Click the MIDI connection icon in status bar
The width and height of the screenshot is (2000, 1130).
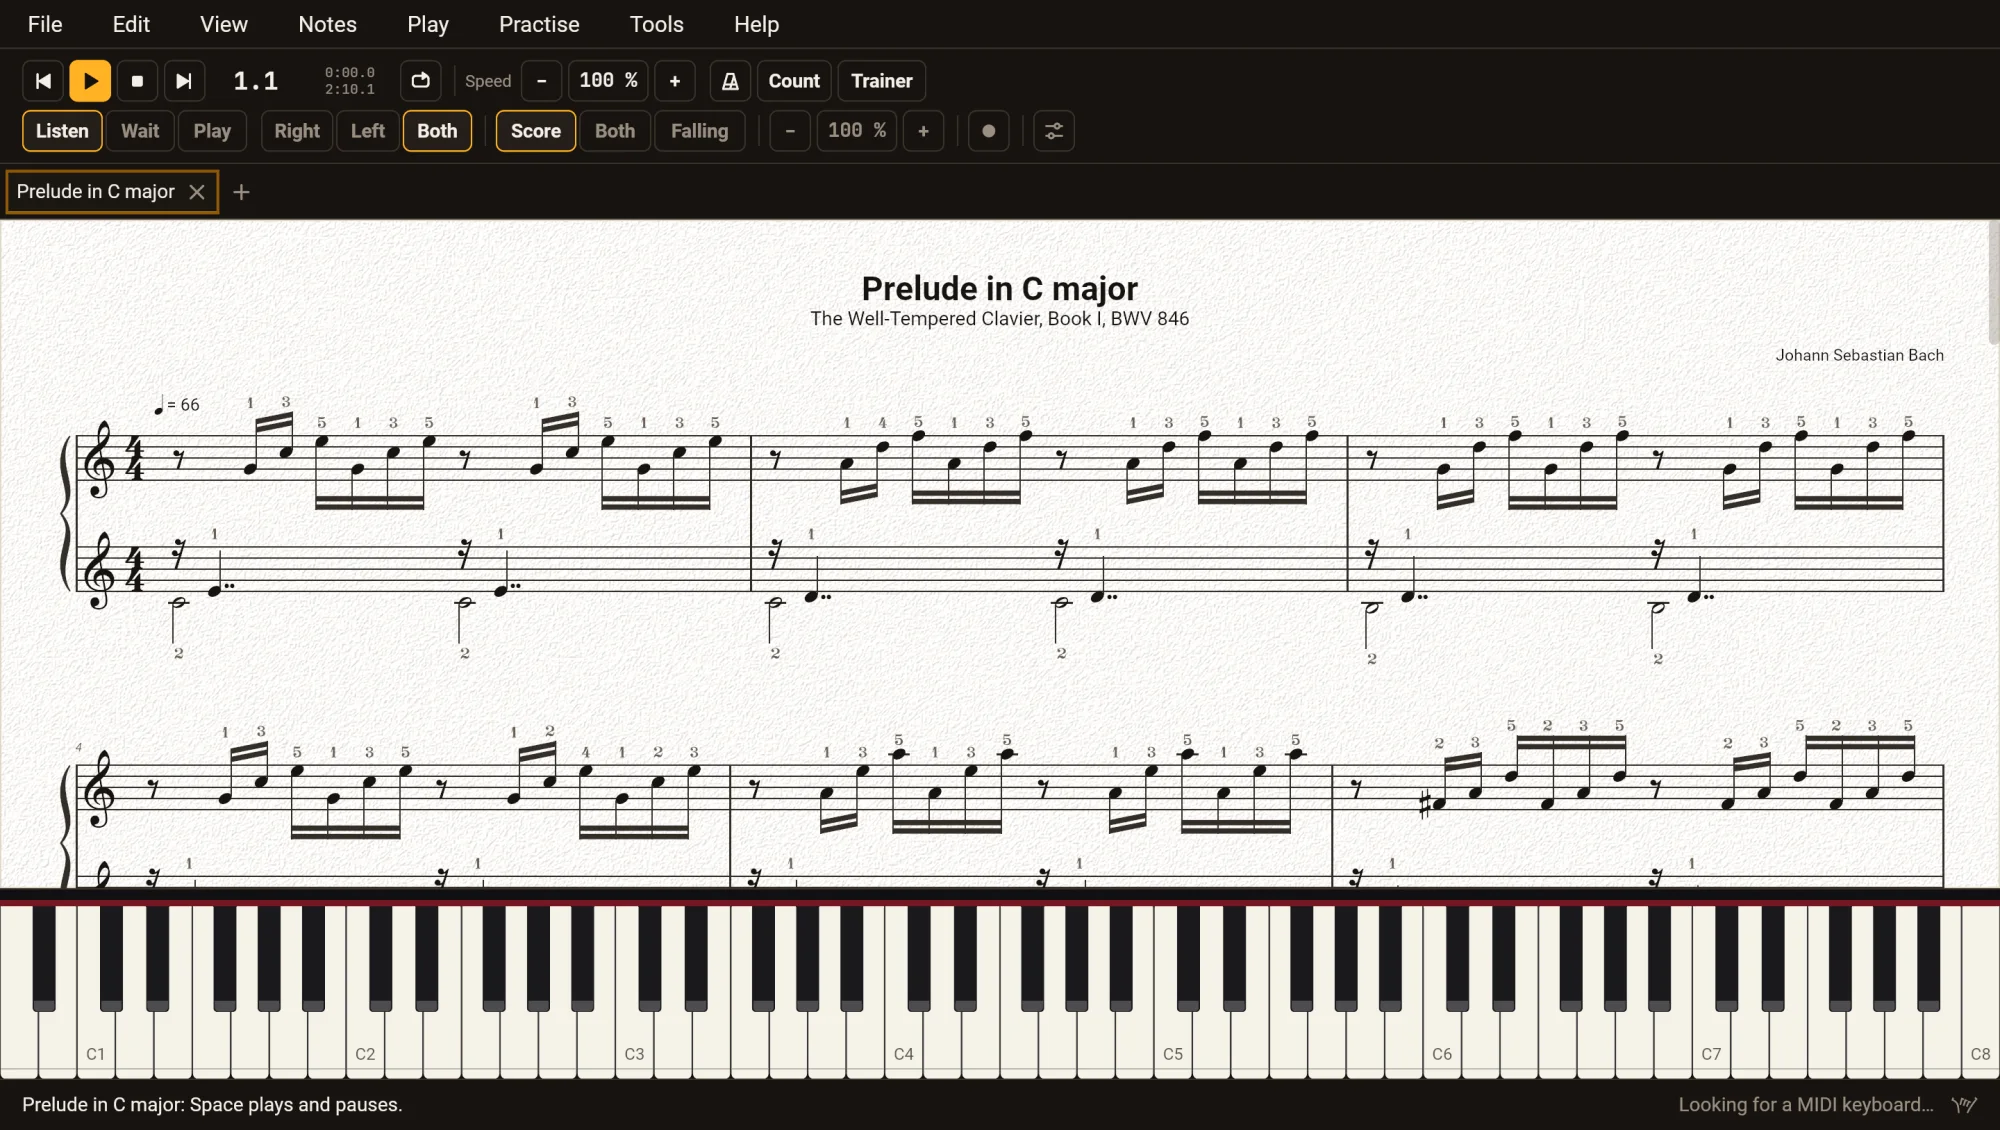[1965, 1105]
